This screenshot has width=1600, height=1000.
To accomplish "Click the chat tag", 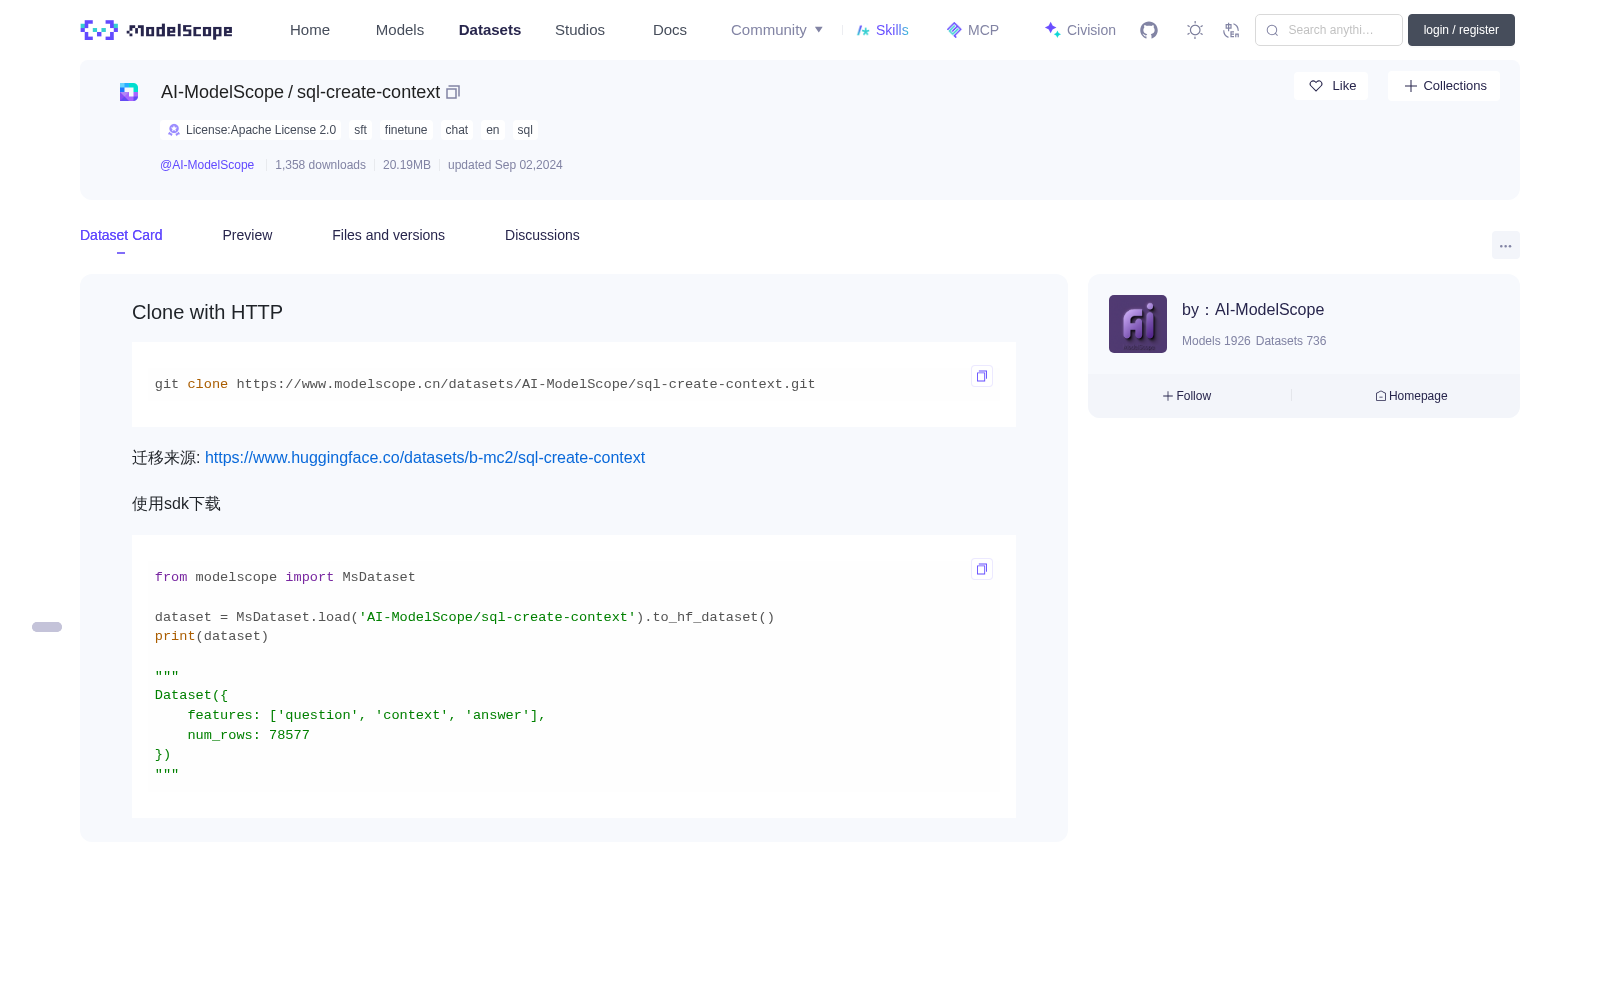I will click(457, 130).
